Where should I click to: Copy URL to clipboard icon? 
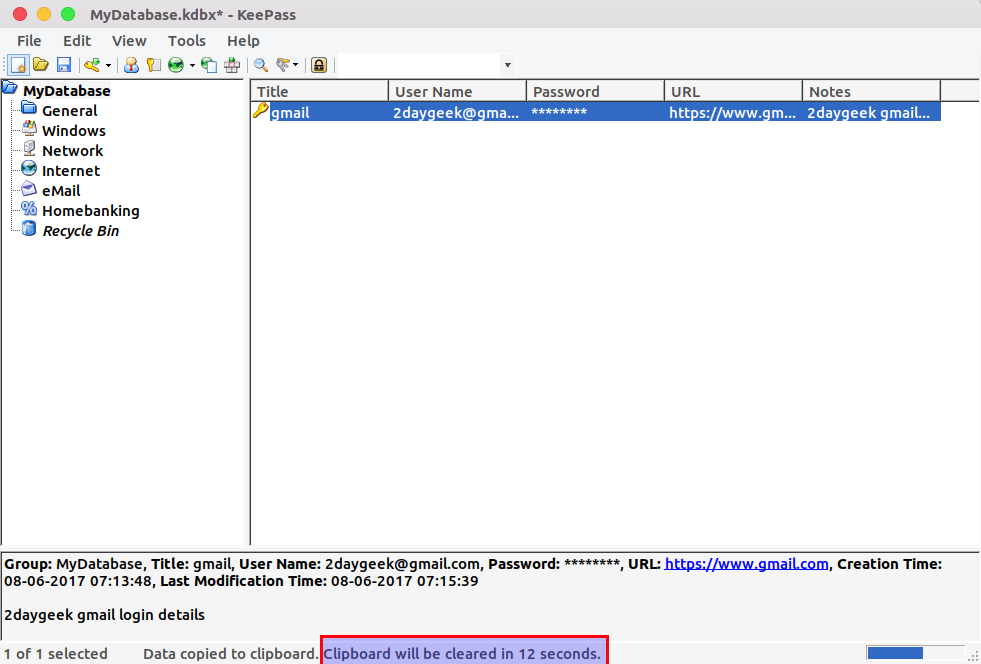pyautogui.click(x=209, y=64)
